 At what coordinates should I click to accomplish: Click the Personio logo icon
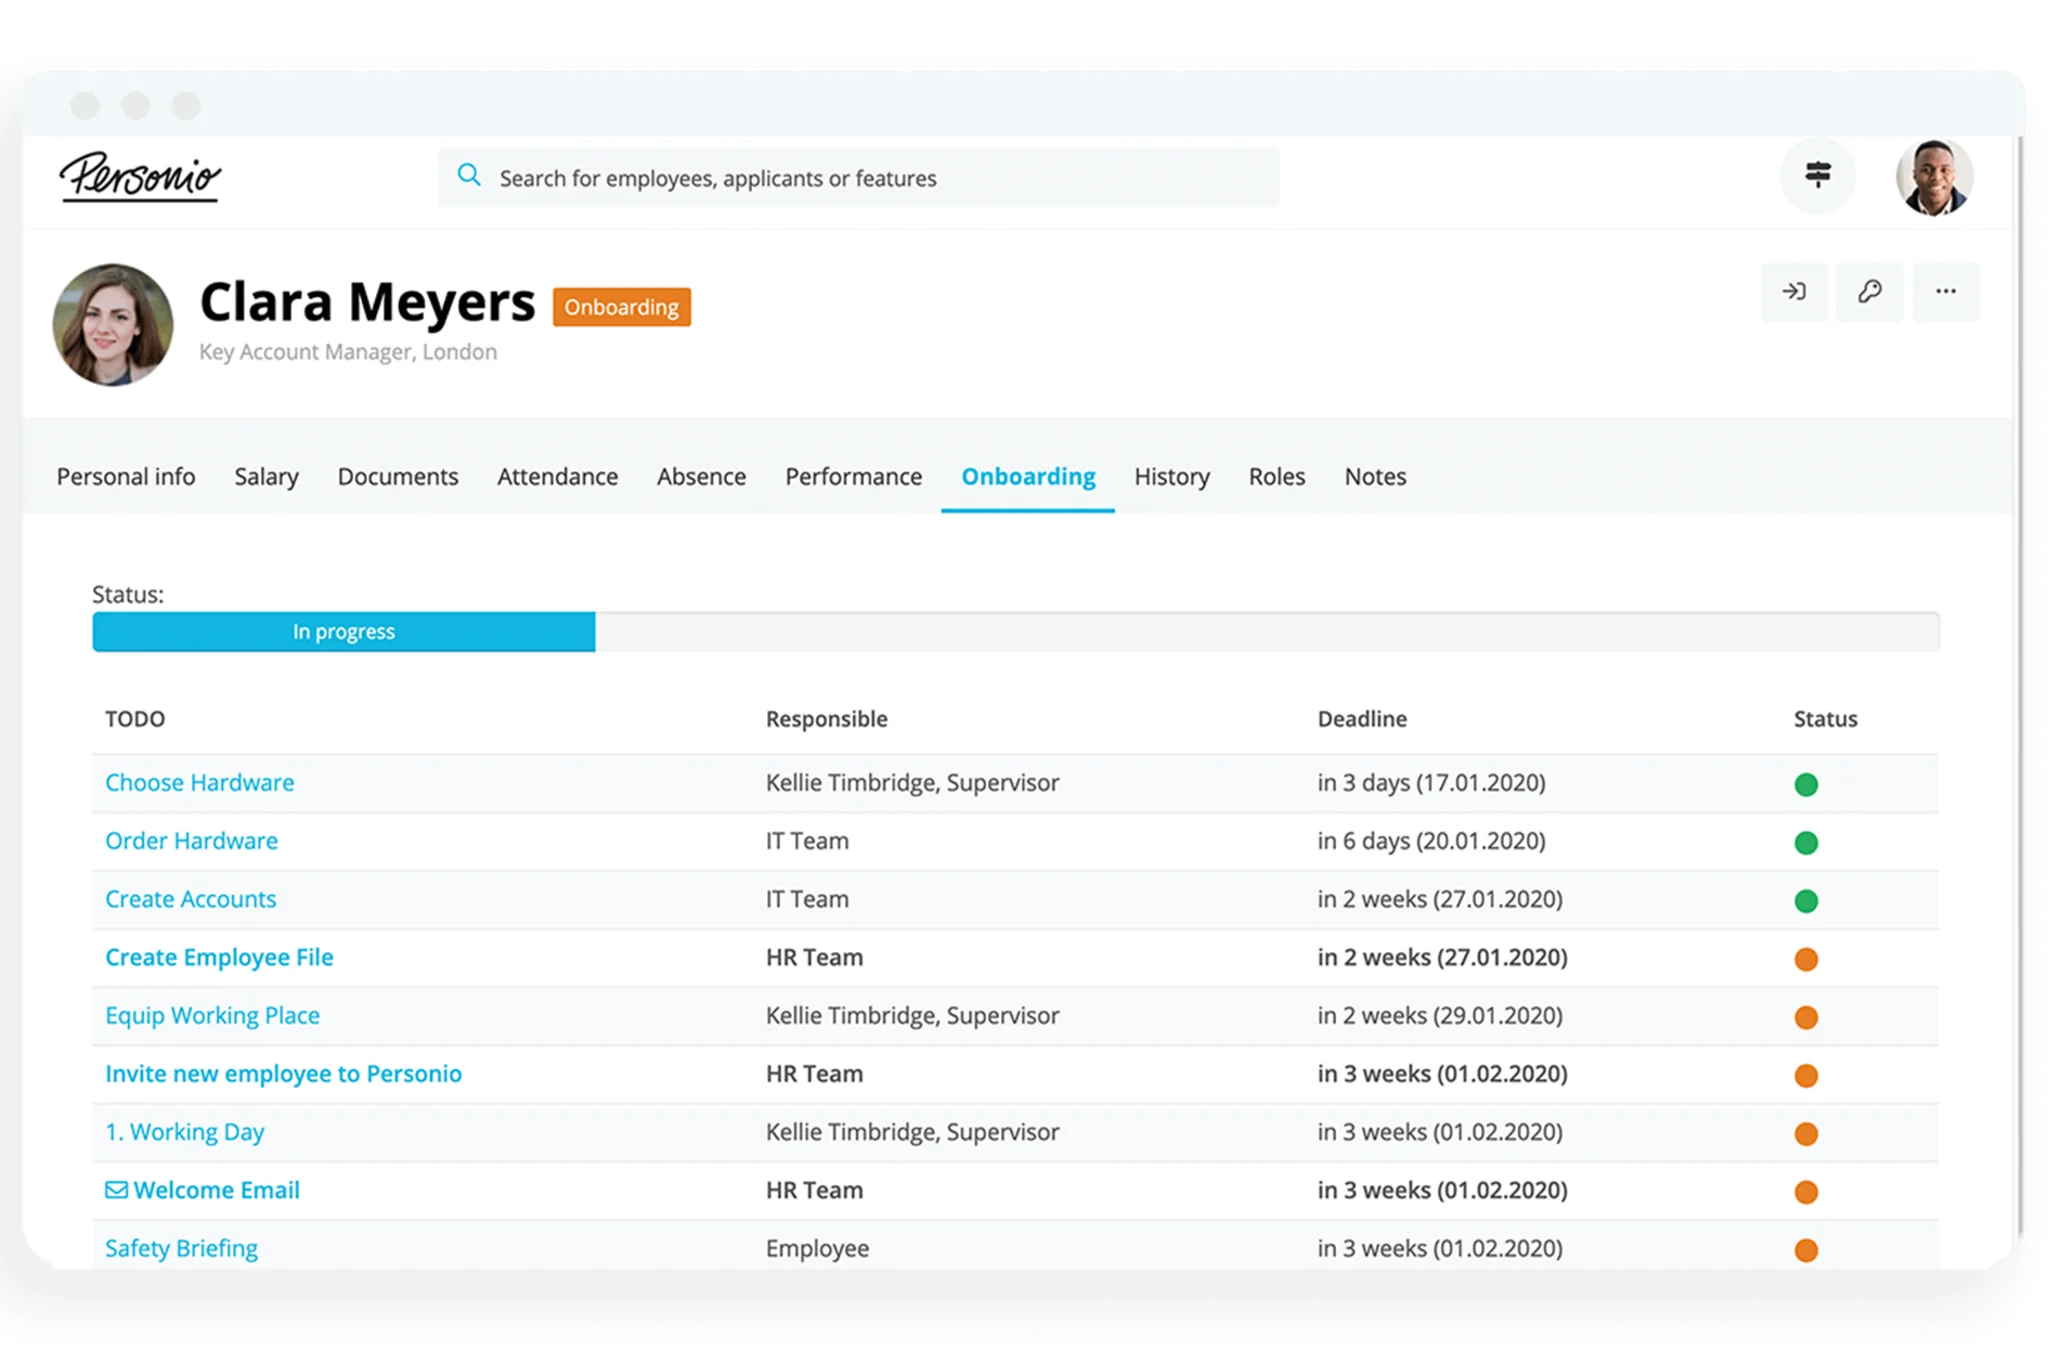(142, 177)
